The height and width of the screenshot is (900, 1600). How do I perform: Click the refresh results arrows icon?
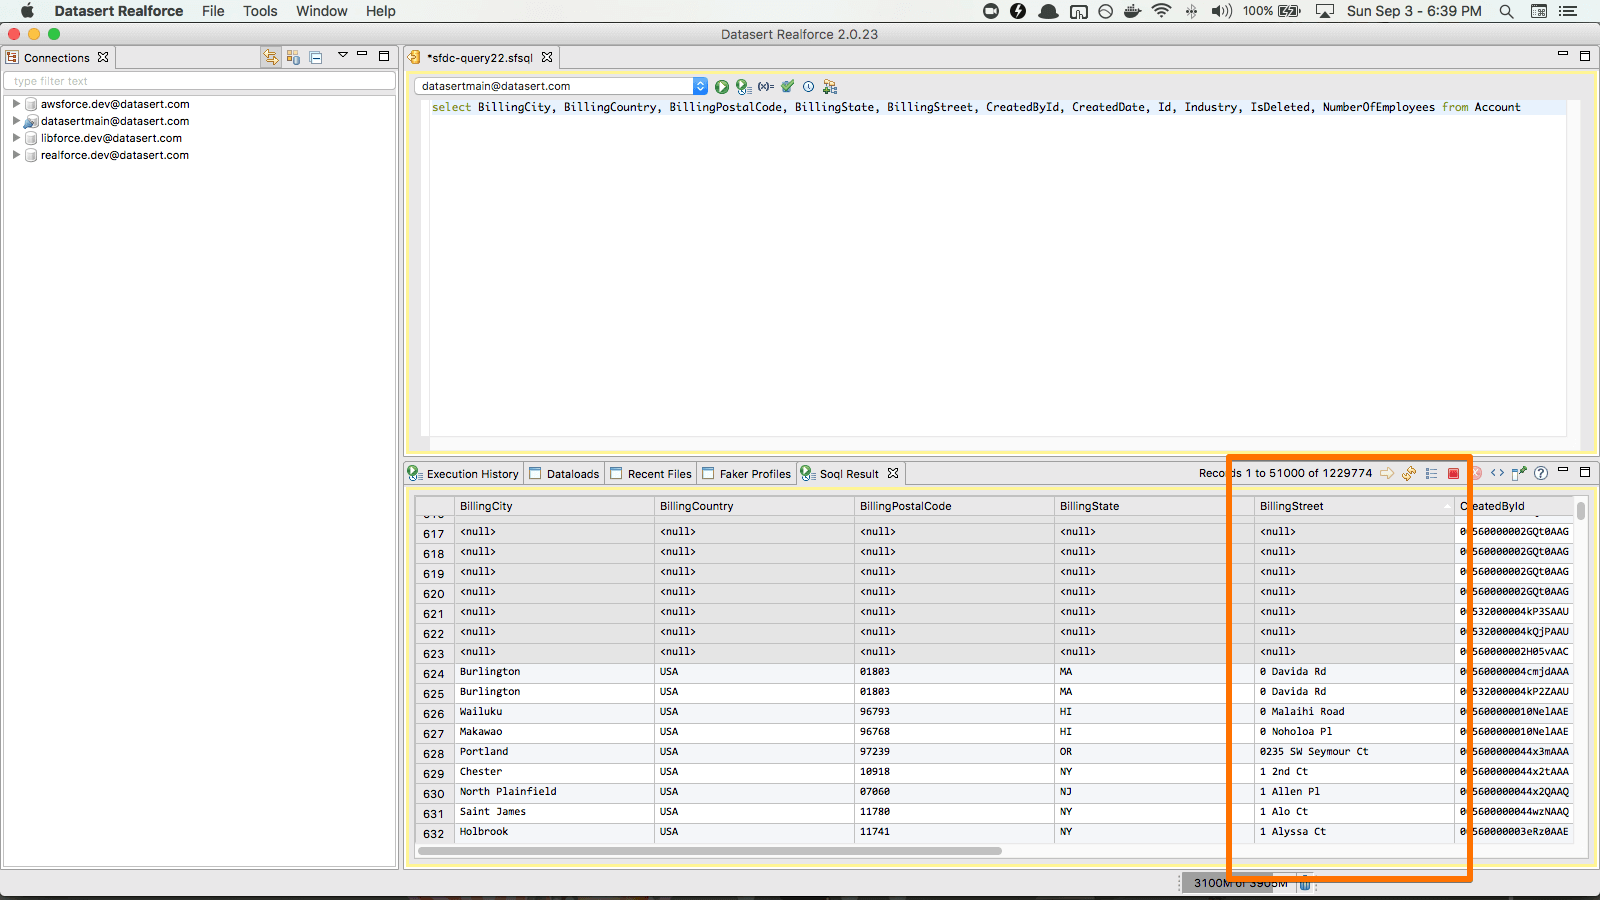point(1409,474)
